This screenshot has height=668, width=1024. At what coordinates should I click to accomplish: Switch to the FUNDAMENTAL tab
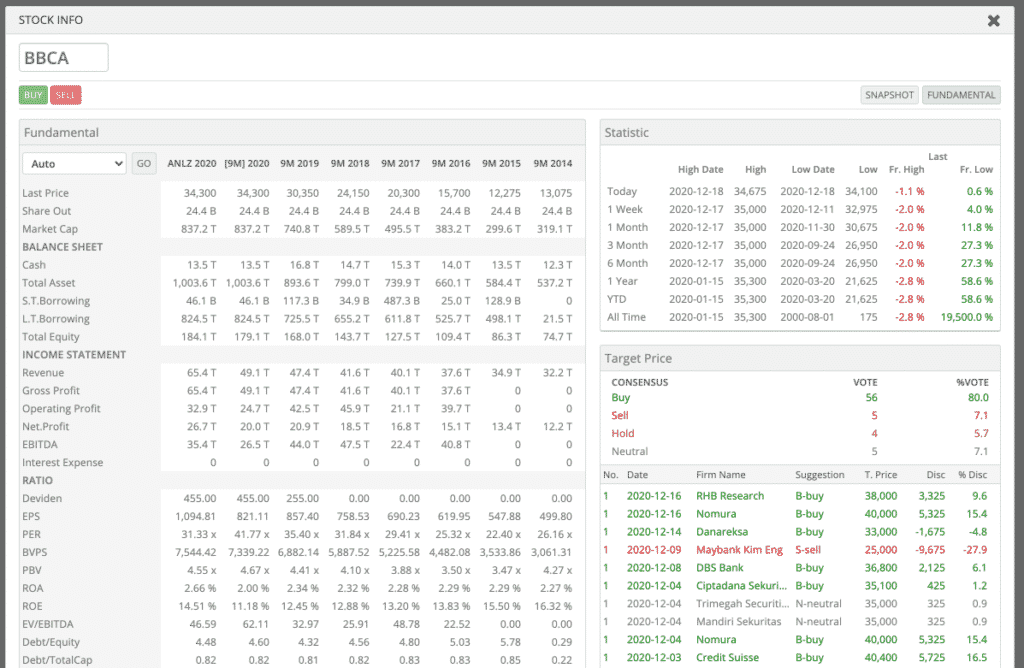coord(960,95)
